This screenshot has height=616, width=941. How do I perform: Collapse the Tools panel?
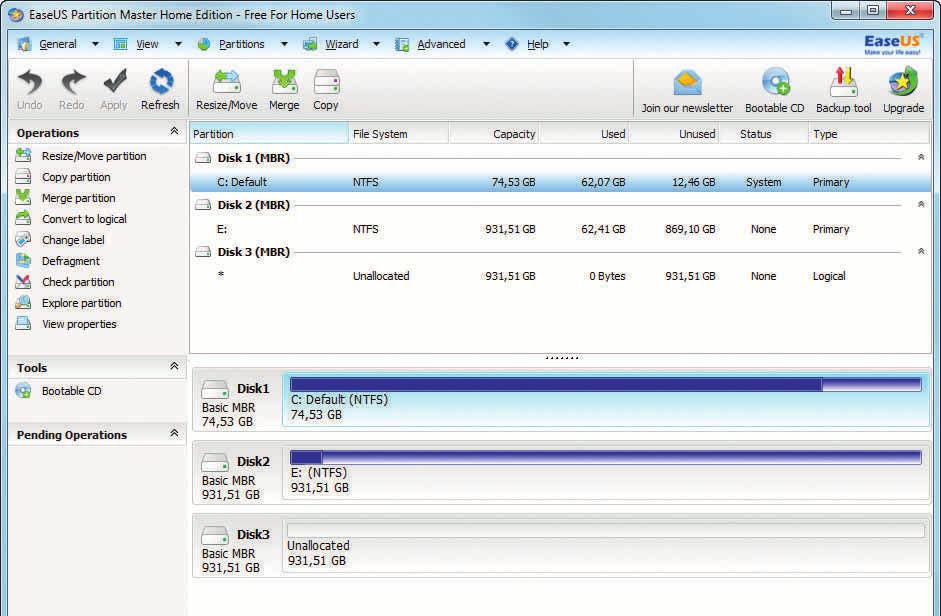coord(174,366)
